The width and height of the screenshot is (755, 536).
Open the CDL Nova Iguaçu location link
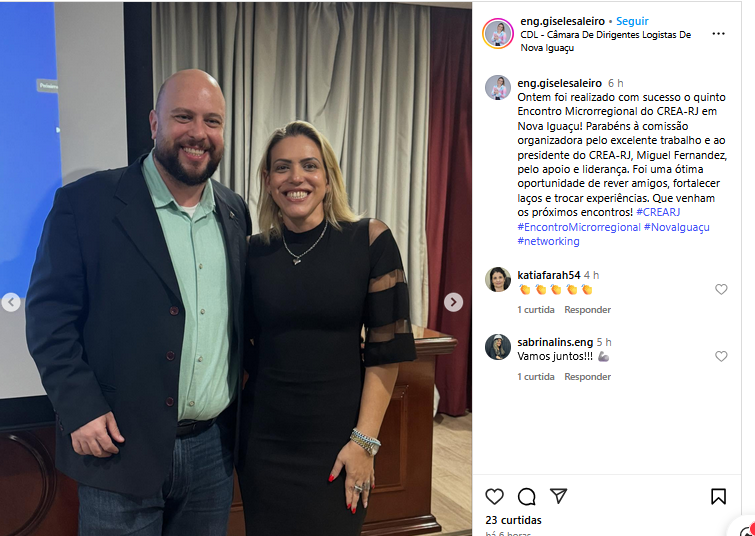(x=605, y=41)
